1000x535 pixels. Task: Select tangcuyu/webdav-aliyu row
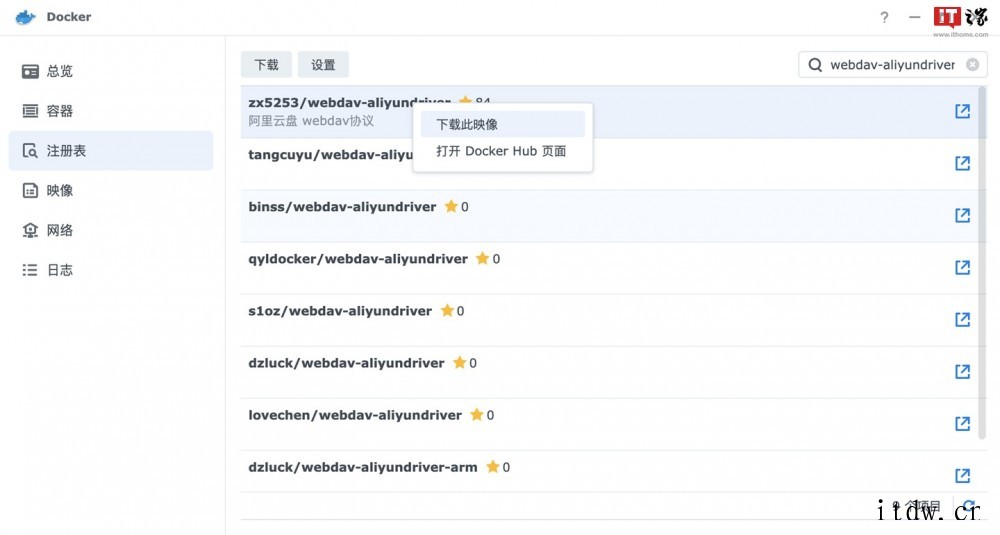tap(609, 164)
